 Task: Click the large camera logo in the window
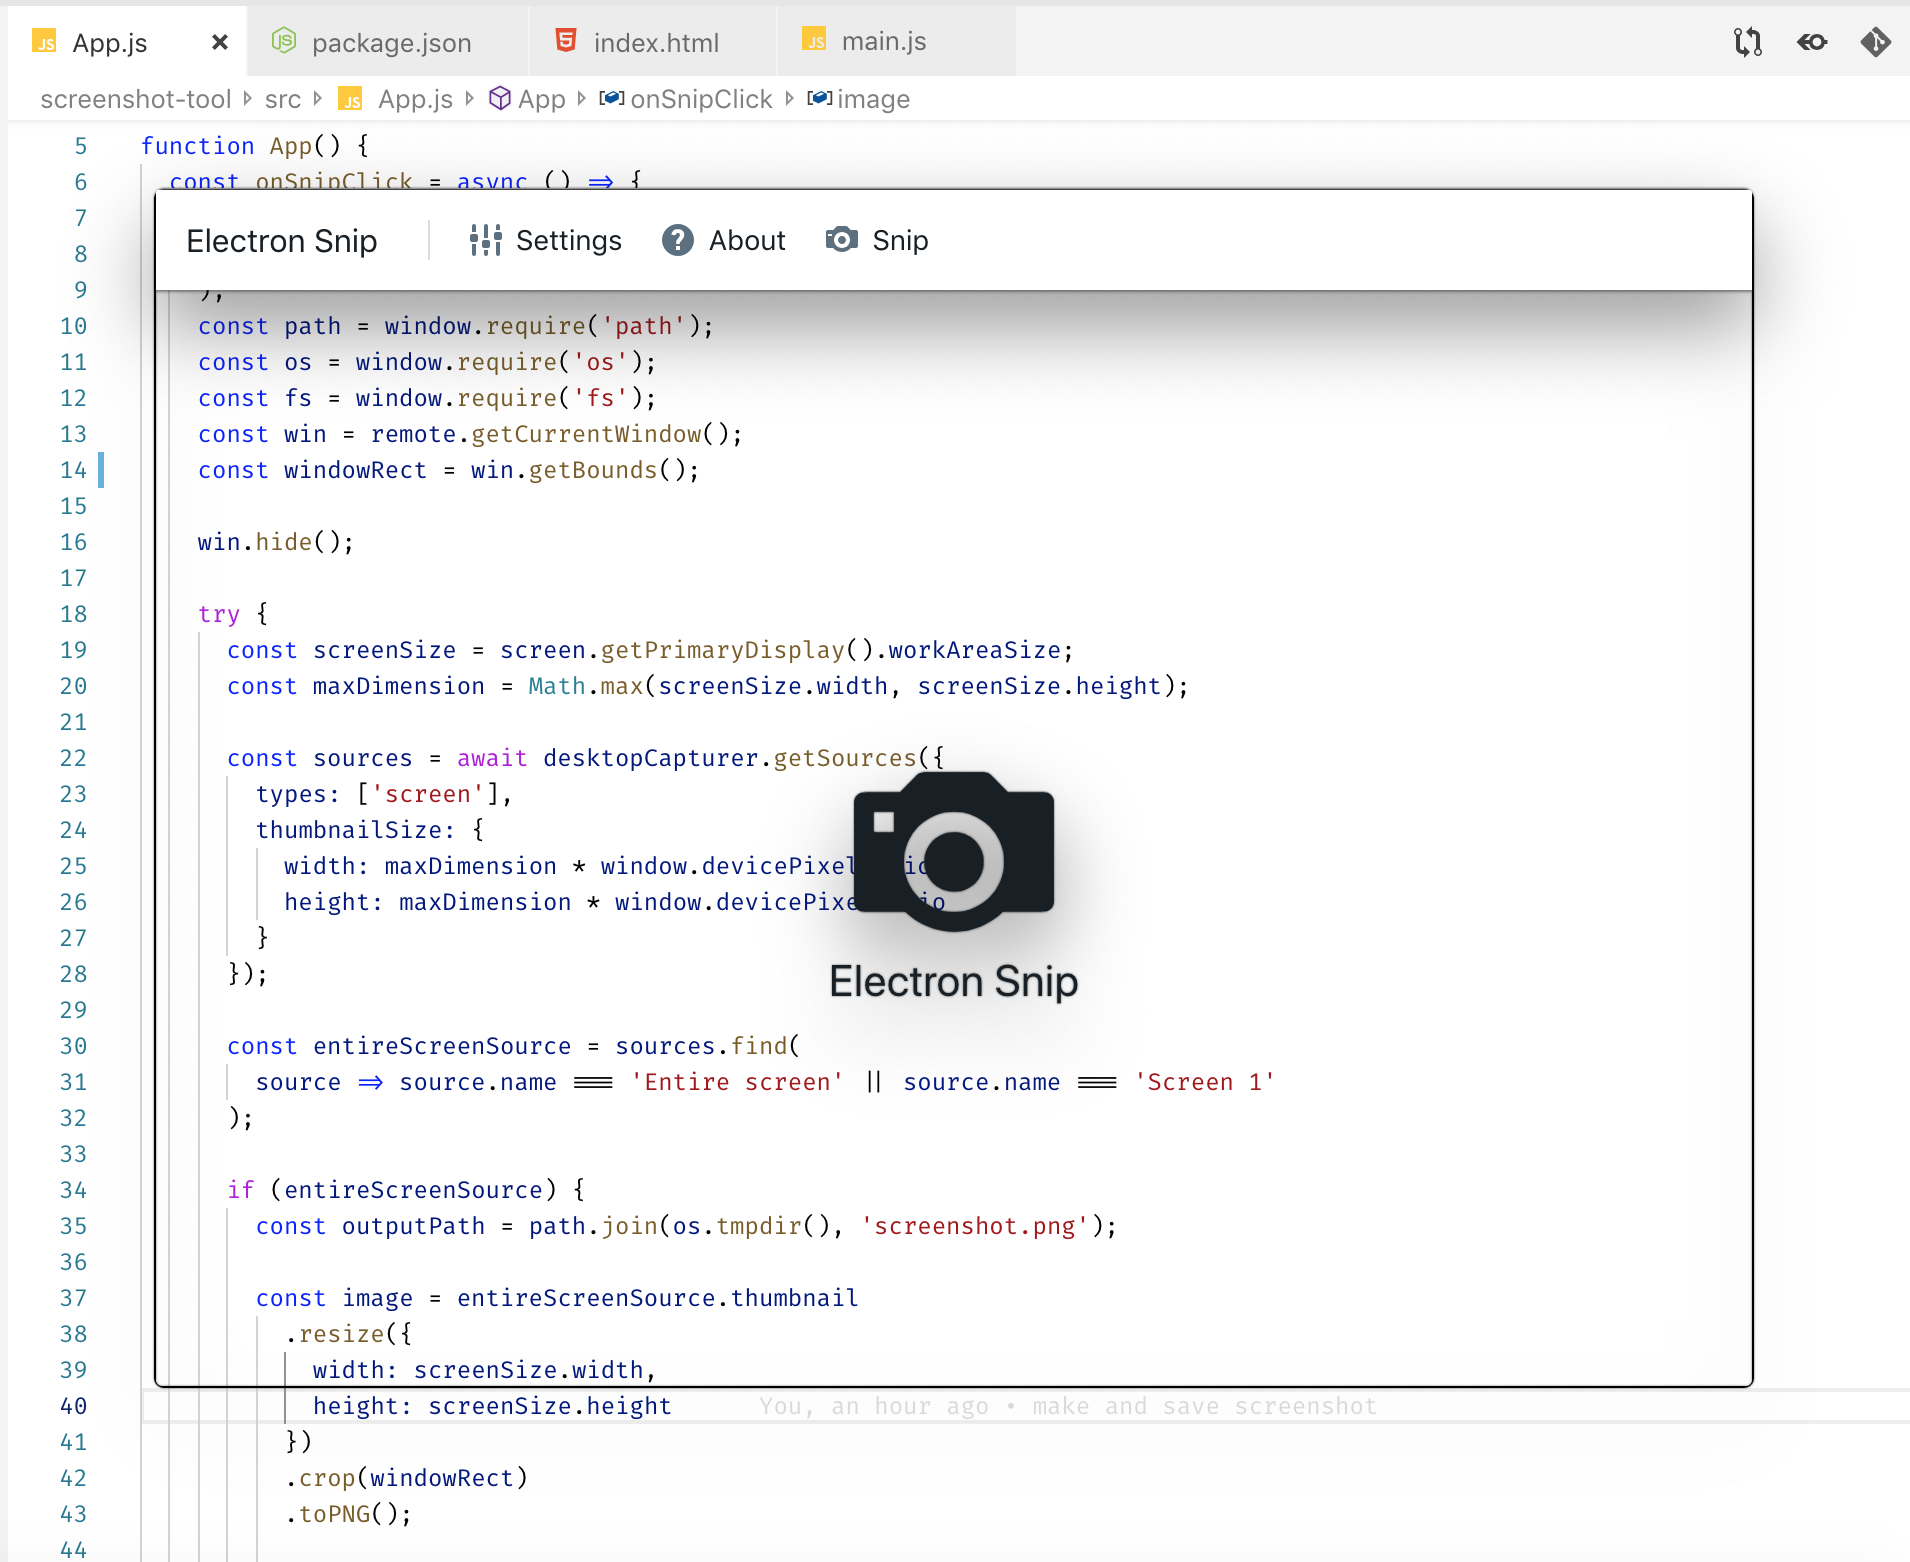[x=953, y=851]
